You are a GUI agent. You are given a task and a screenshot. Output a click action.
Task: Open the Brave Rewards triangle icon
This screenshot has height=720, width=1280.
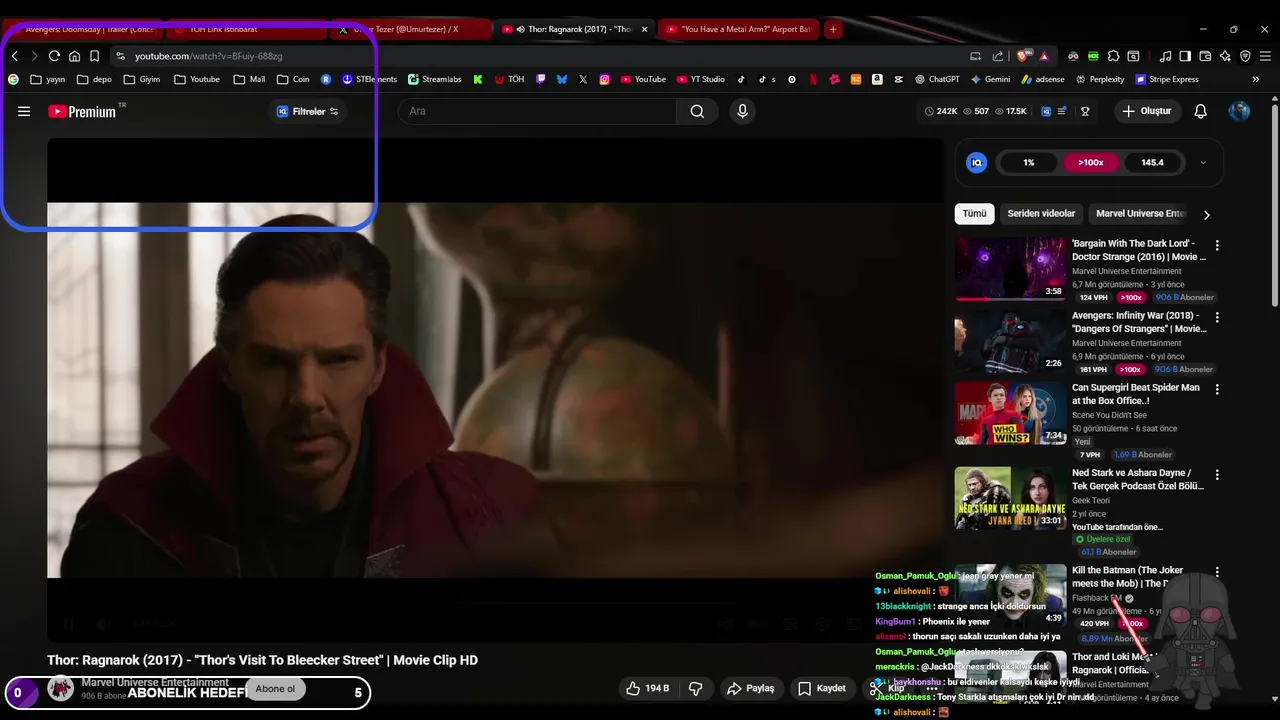[1044, 56]
